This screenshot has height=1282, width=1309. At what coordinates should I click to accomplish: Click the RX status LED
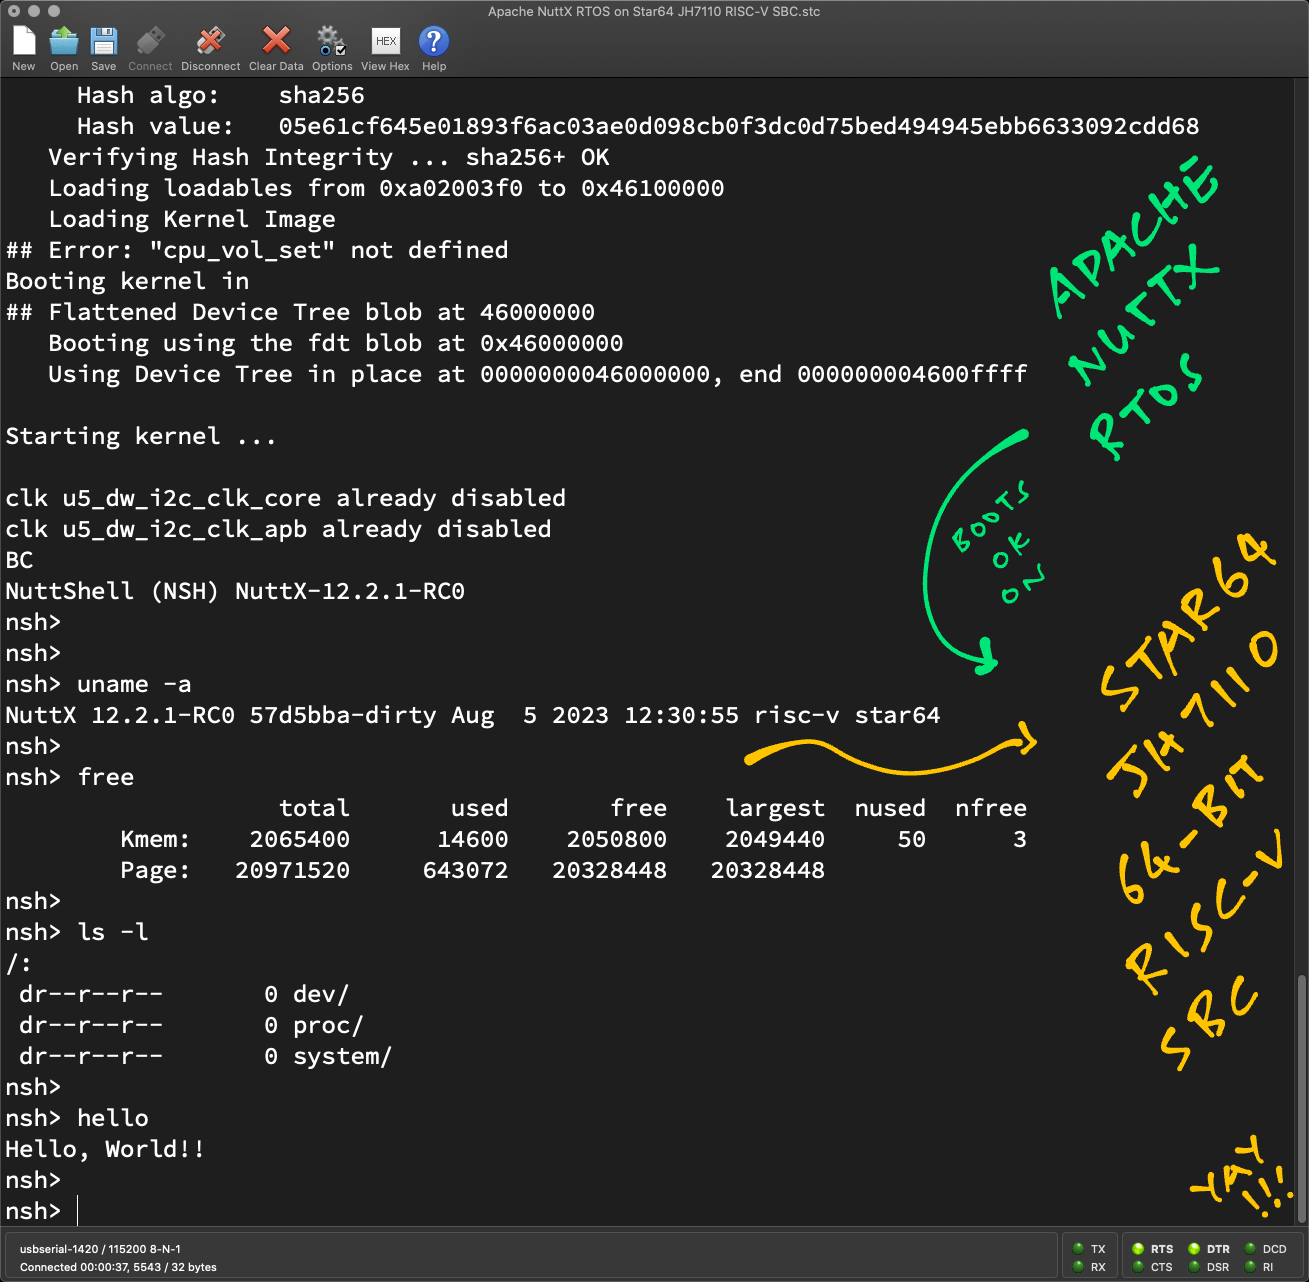coord(1078,1267)
